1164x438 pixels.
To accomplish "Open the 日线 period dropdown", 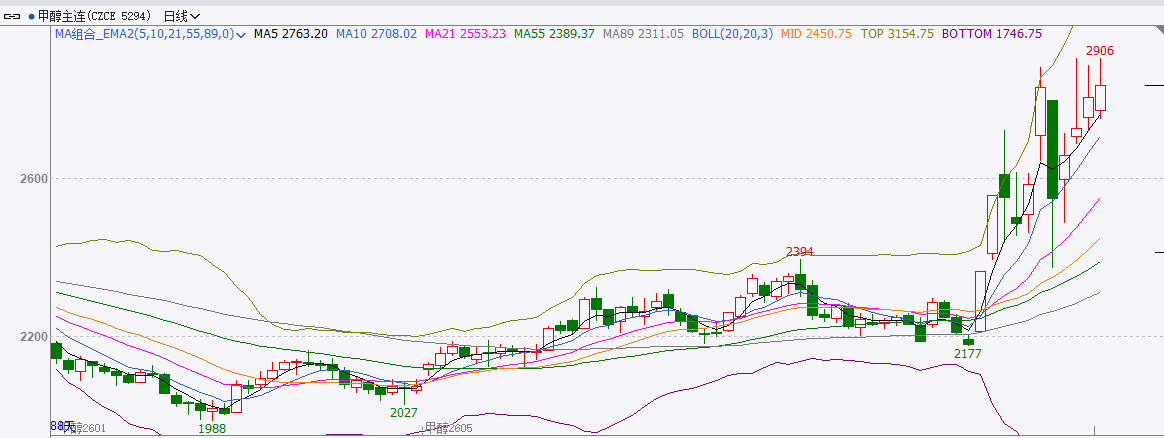I will [x=181, y=17].
